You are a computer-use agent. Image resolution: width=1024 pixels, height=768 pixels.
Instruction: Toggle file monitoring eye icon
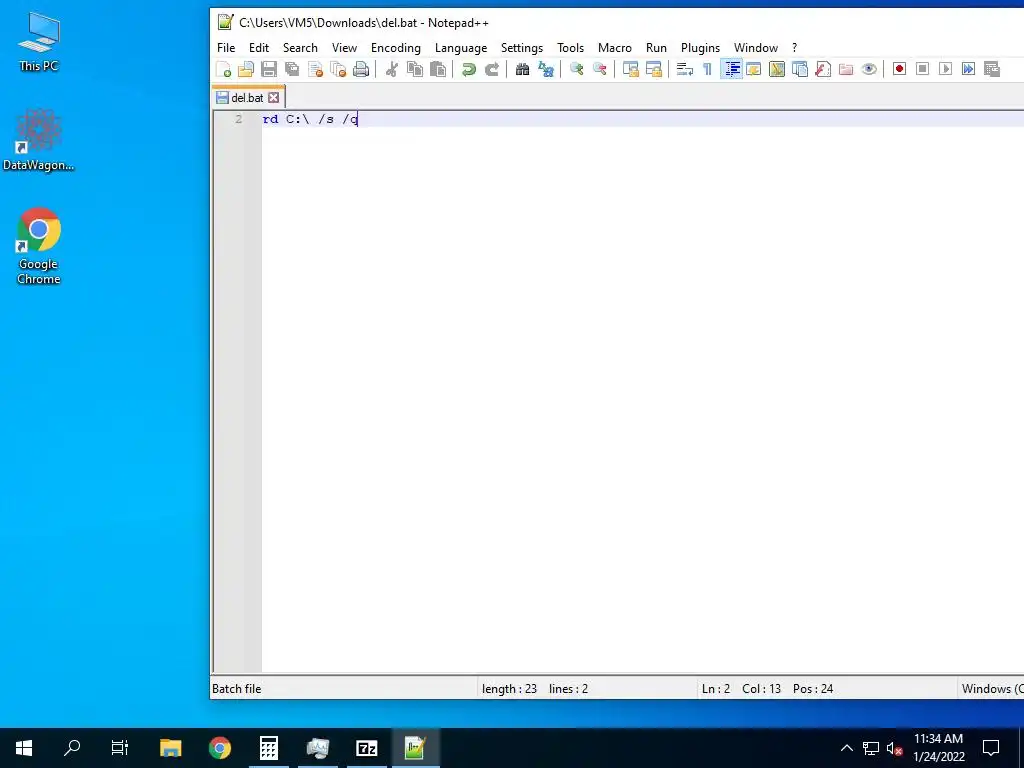pos(869,69)
